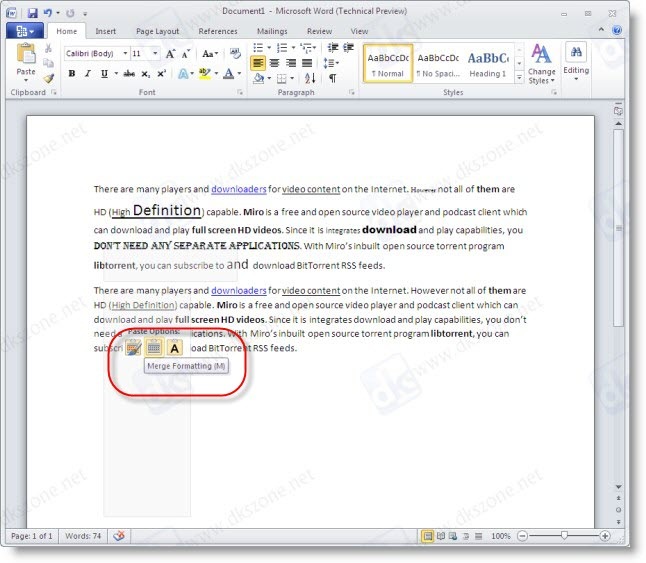
Task: Toggle Bold formatting
Action: [72, 74]
